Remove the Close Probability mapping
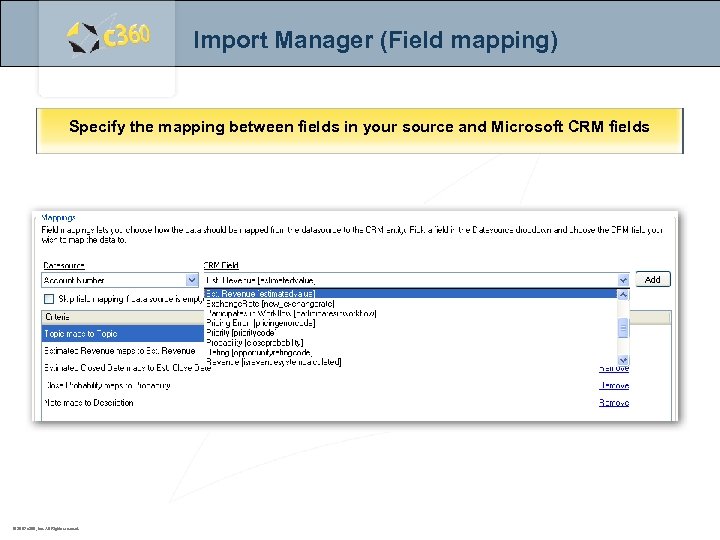 point(614,386)
